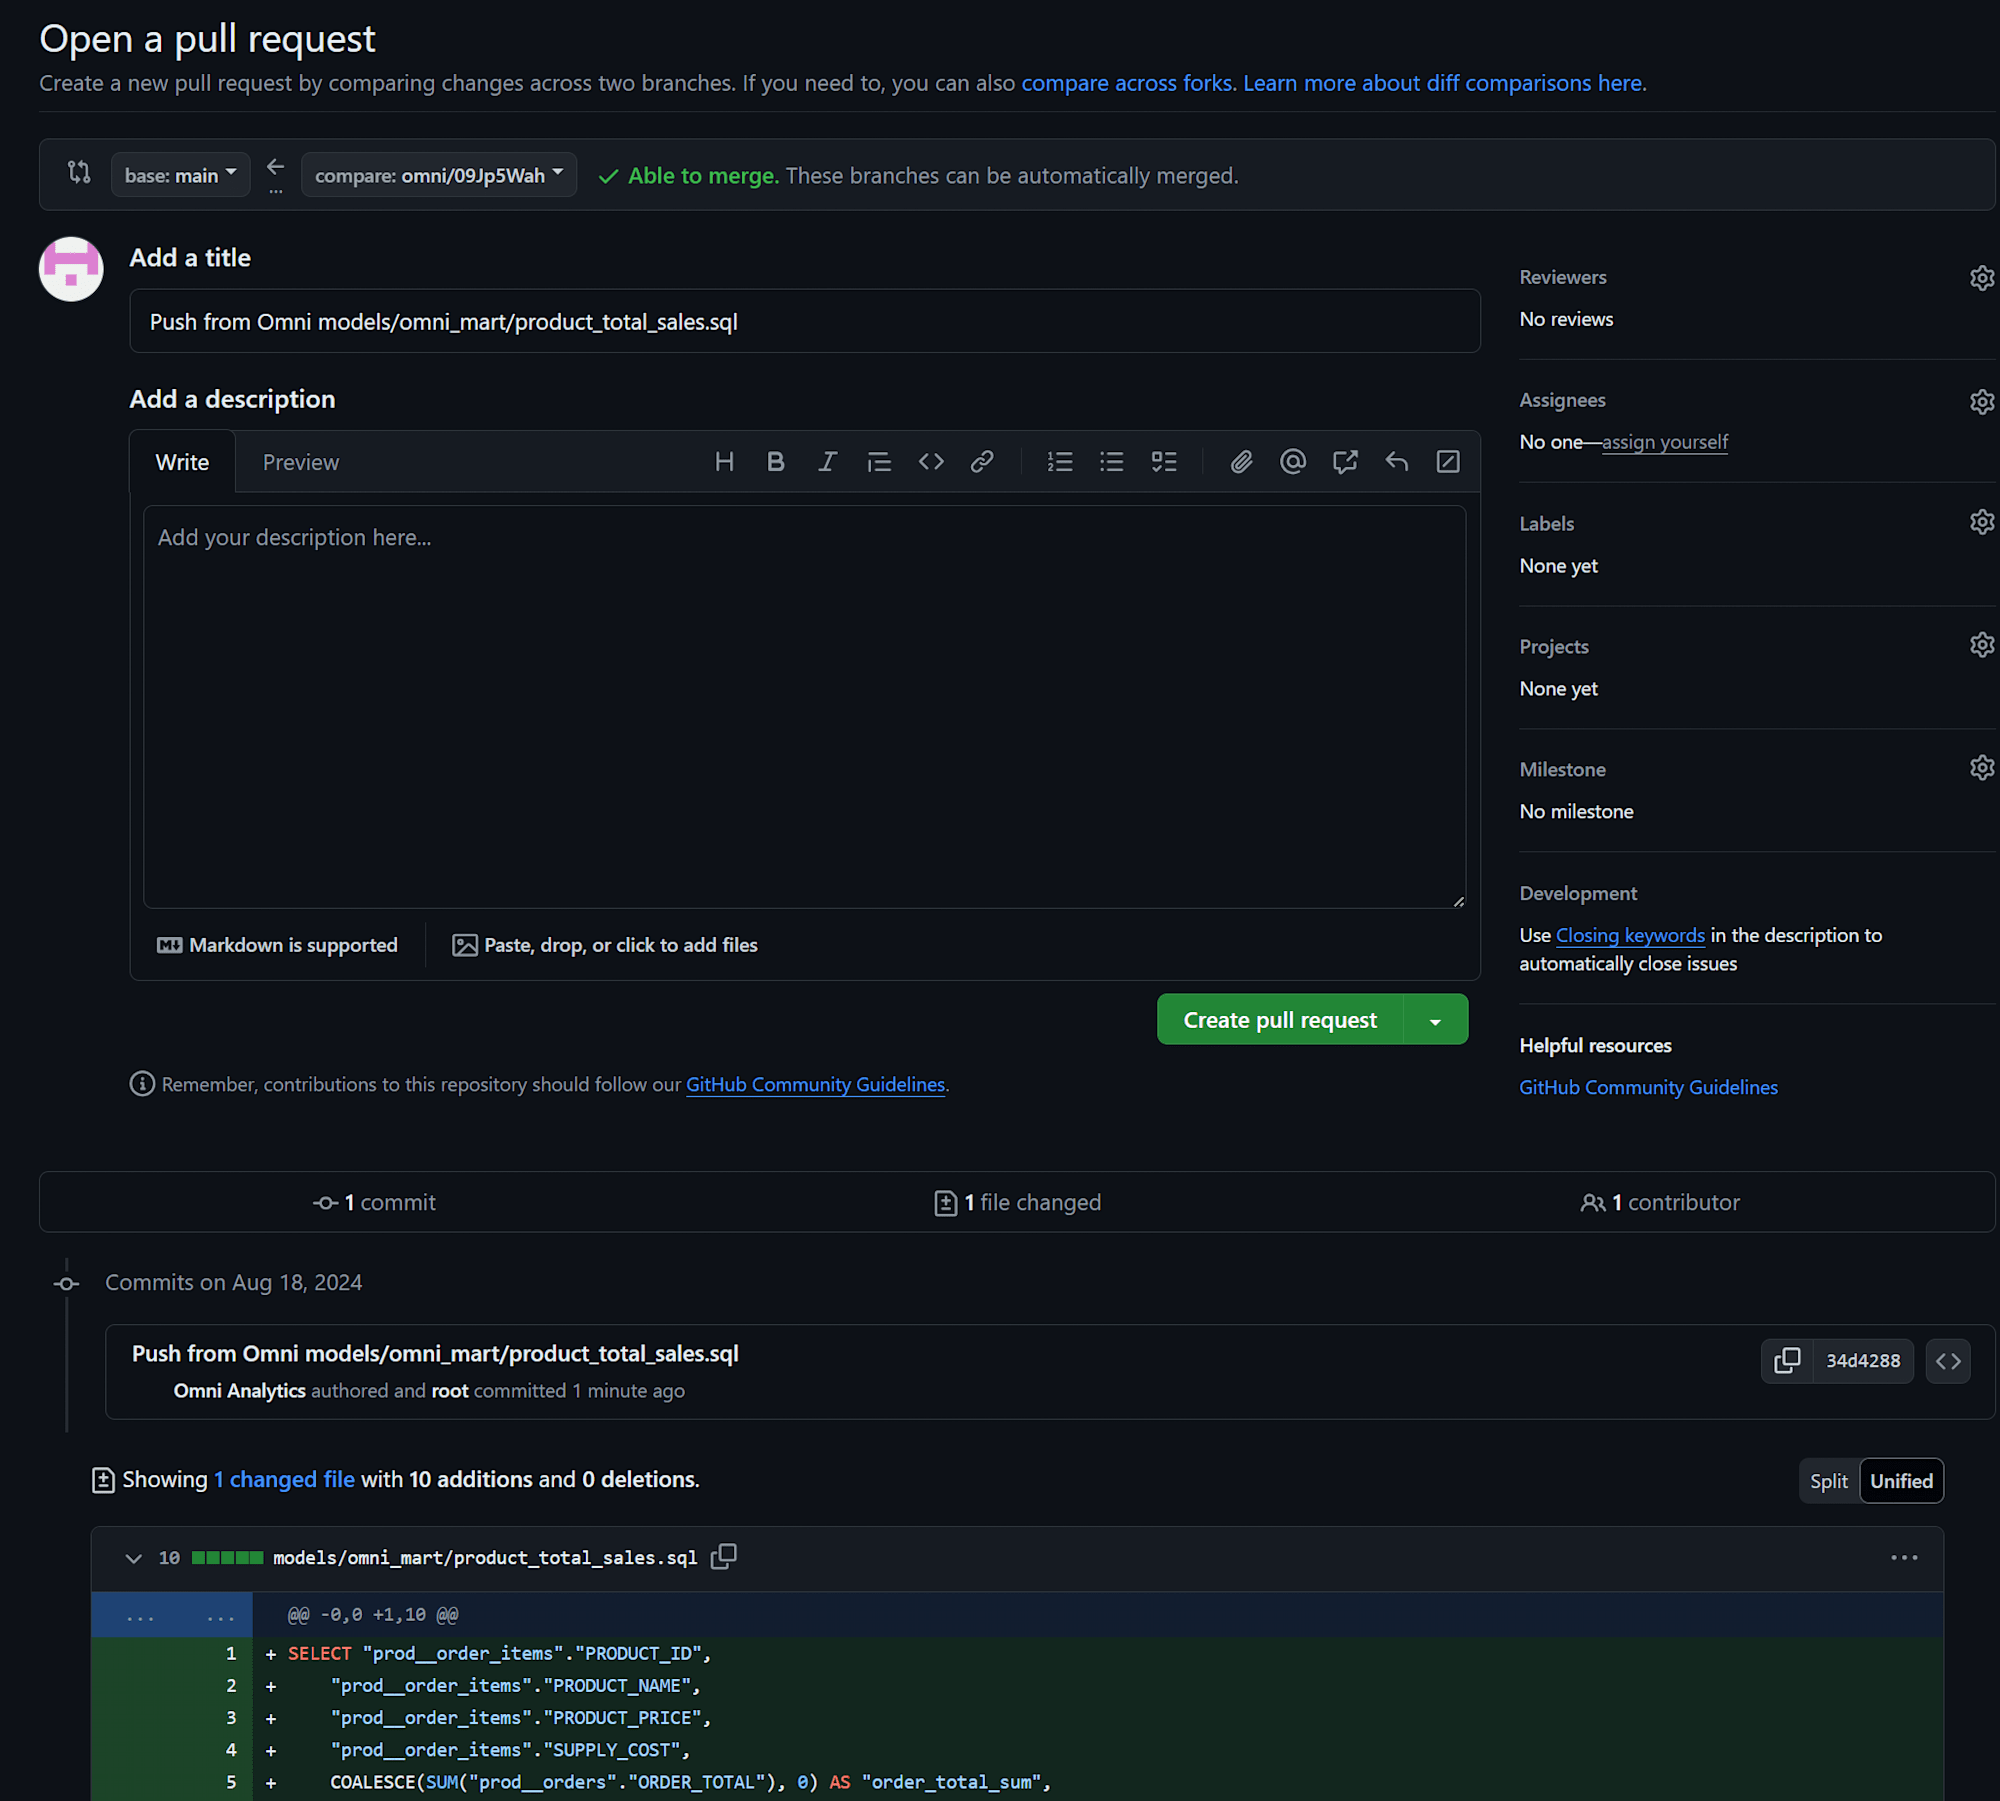The image size is (2000, 1801).
Task: Reference an issue or pull request
Action: [1345, 461]
